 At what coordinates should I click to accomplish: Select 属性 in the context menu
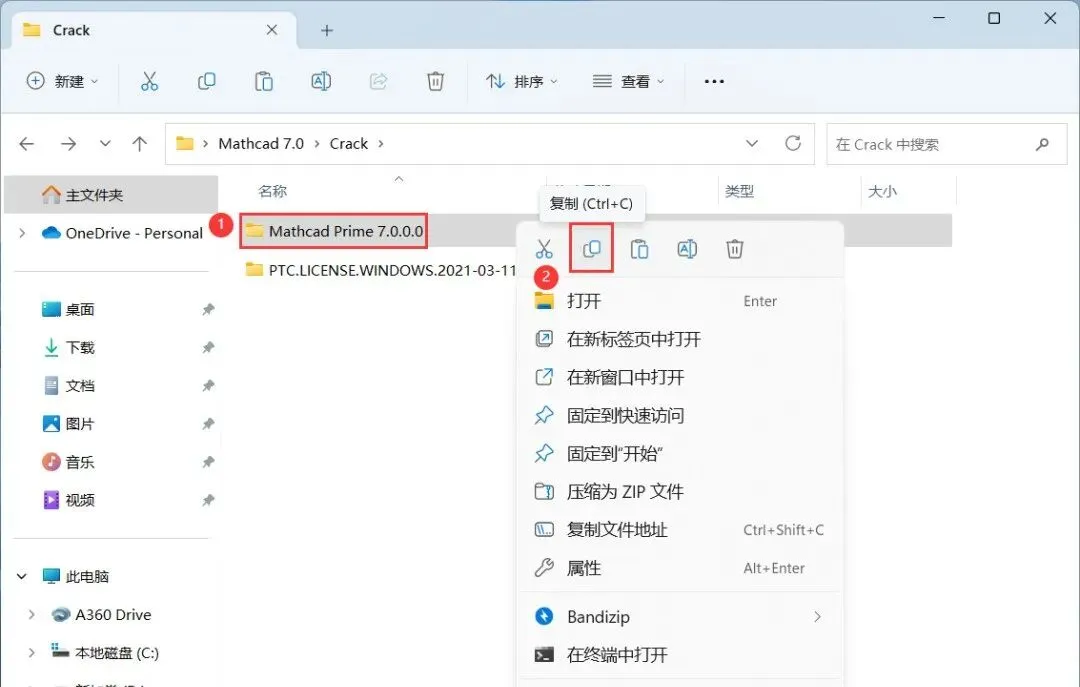[680, 568]
